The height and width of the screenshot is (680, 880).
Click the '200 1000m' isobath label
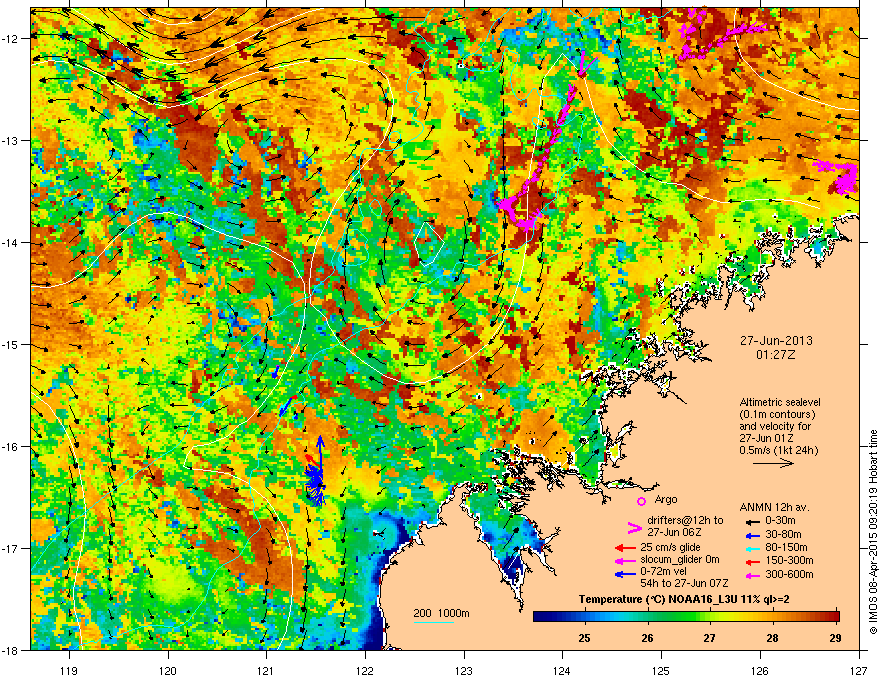click(441, 613)
